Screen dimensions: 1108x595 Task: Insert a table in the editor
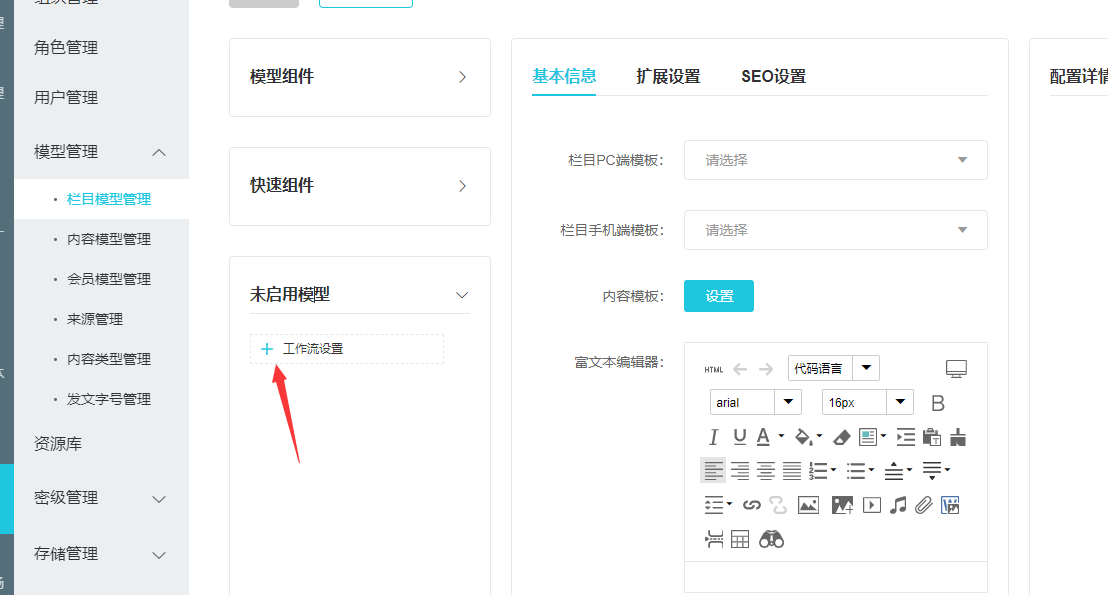(x=740, y=539)
